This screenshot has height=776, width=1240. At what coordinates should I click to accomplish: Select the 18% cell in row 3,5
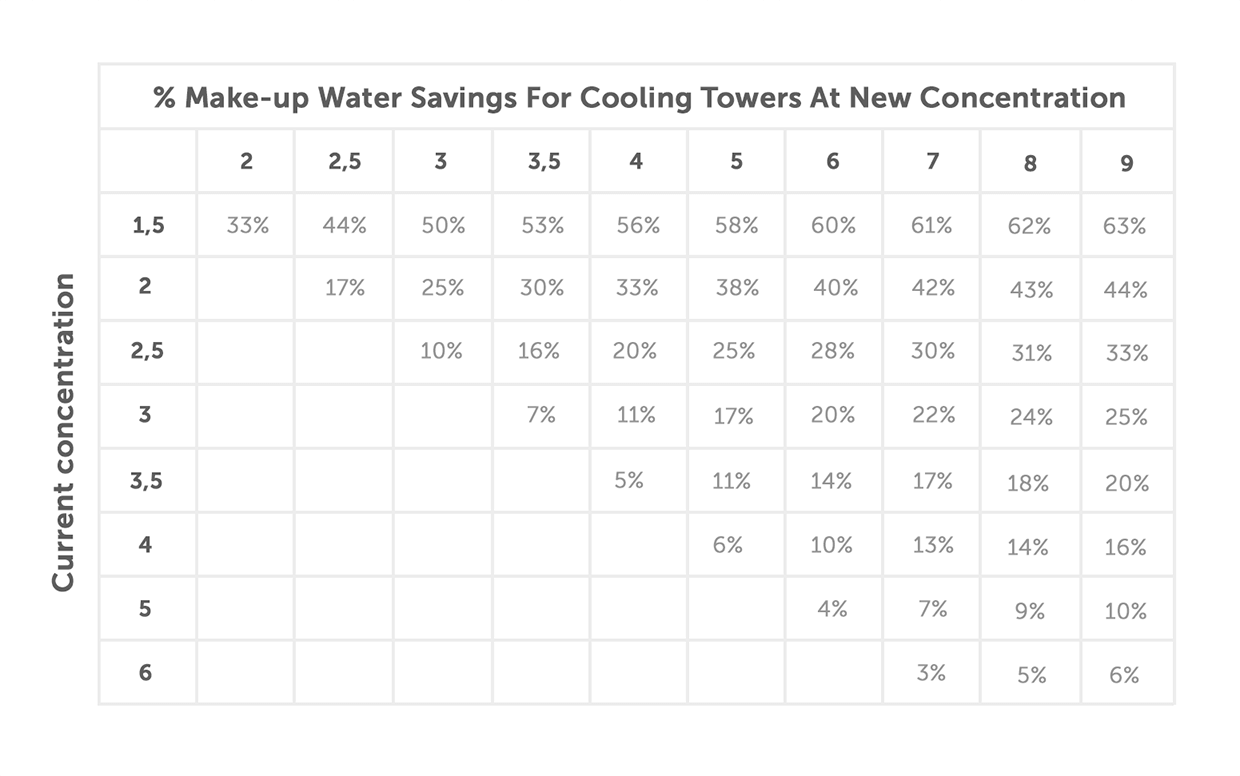(x=1028, y=484)
